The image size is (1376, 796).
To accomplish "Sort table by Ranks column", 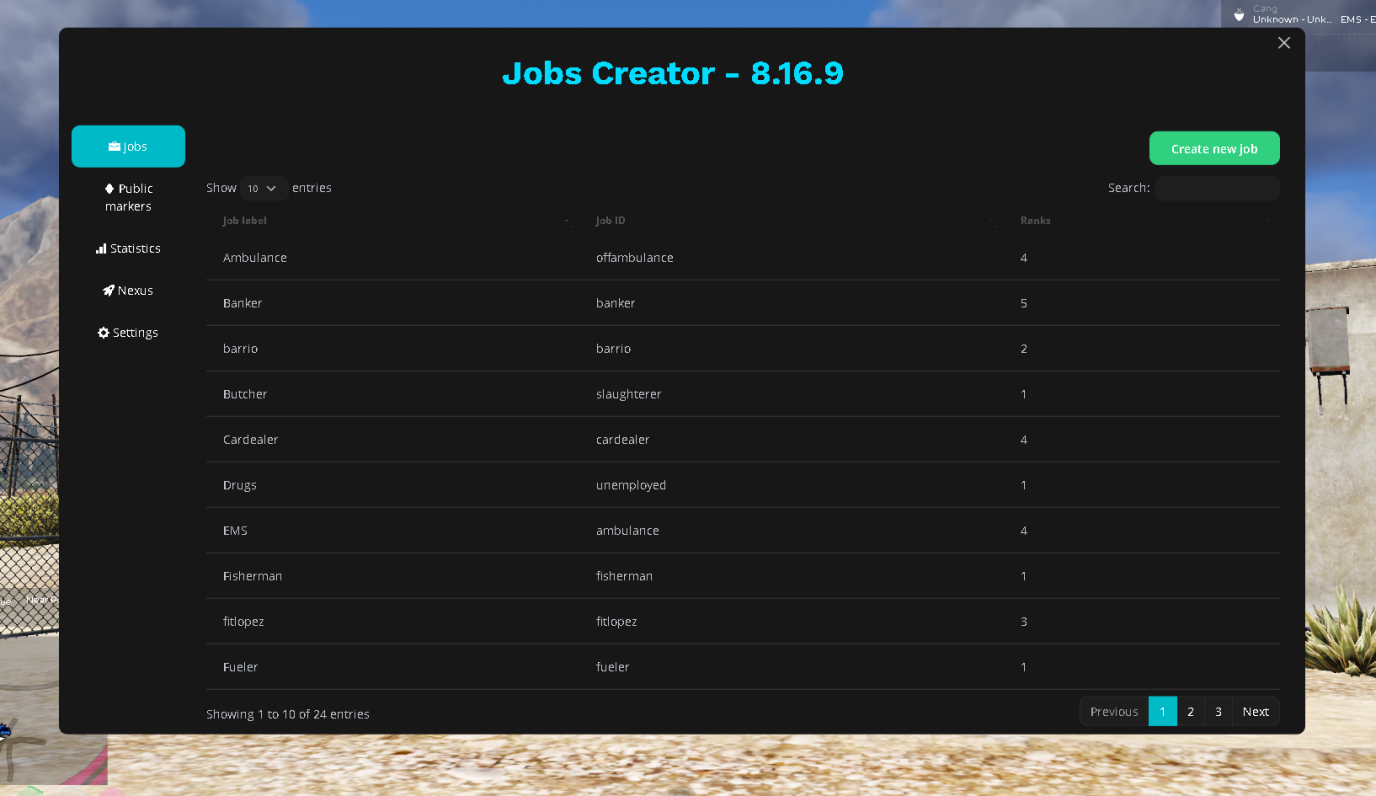I will (x=1142, y=220).
